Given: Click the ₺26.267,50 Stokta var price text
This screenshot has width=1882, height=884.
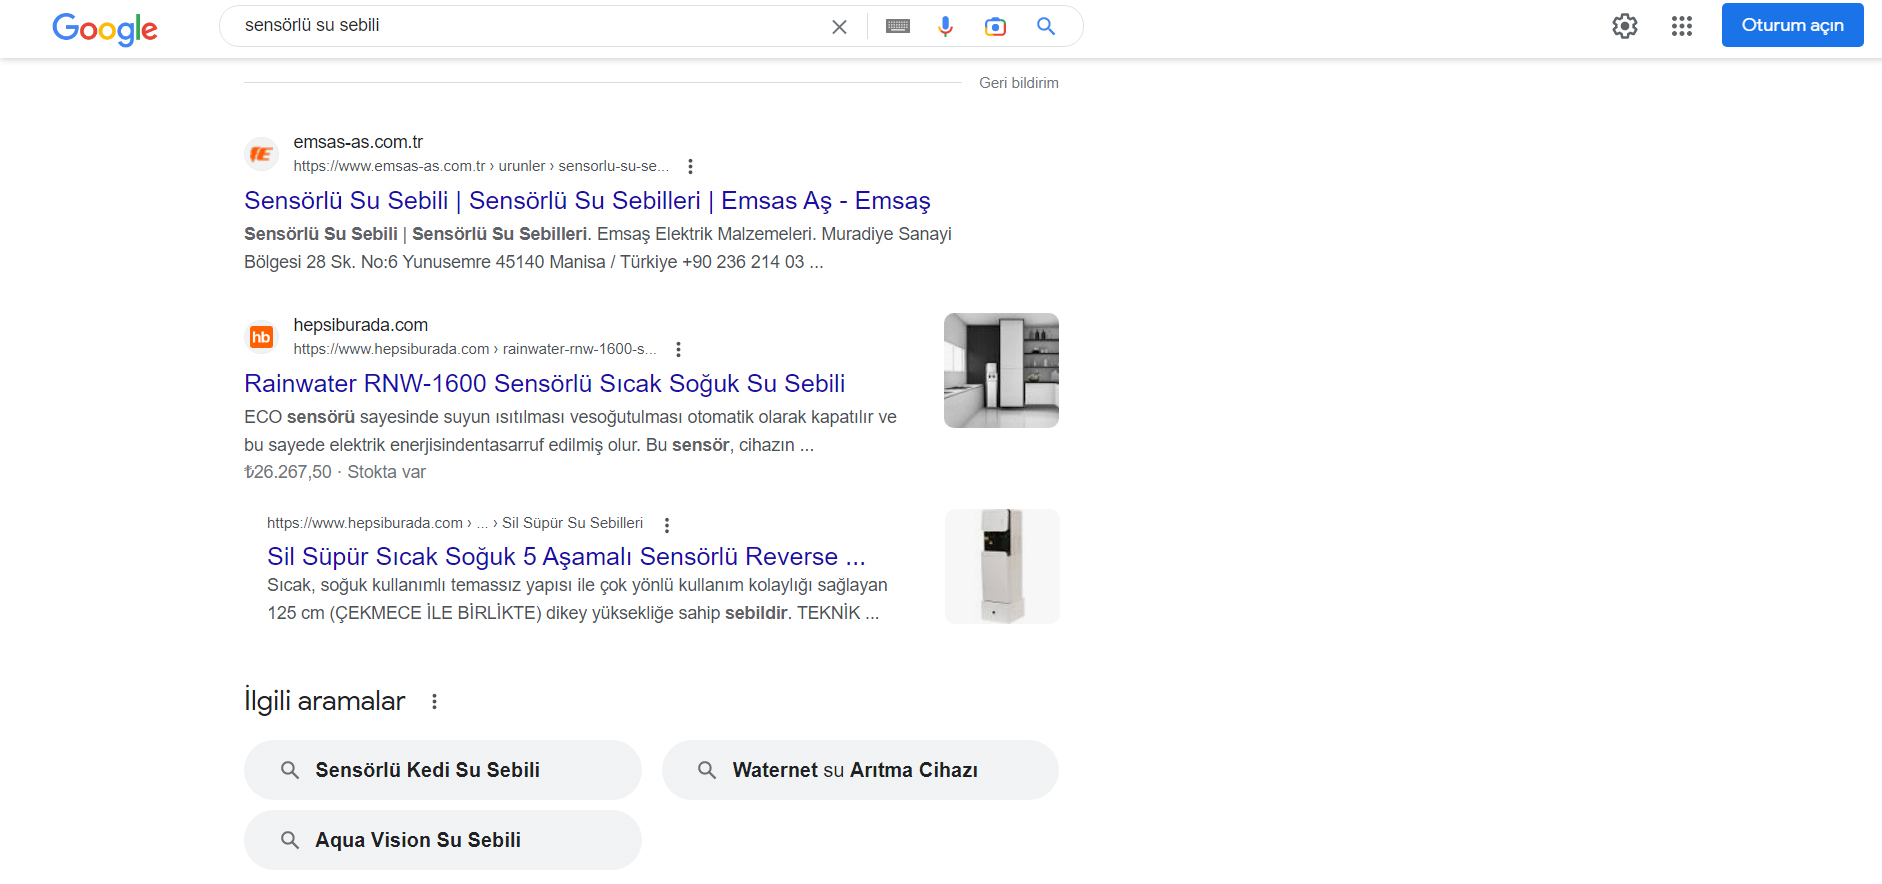Looking at the screenshot, I should click(x=335, y=472).
